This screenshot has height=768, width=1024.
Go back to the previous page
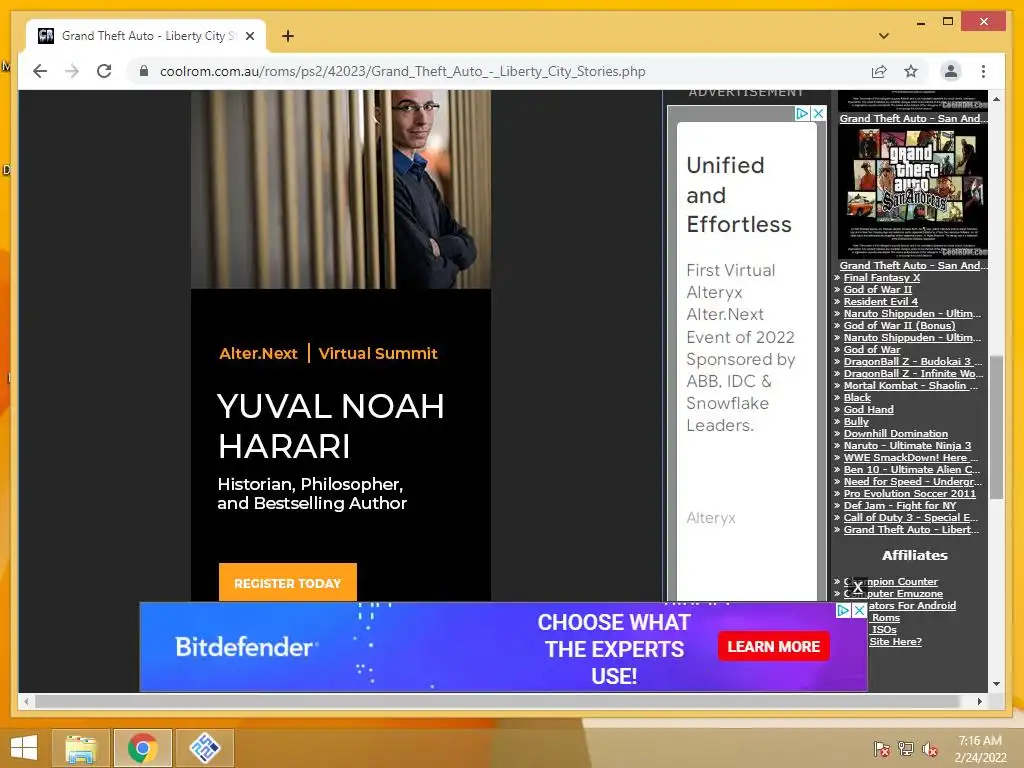(x=40, y=71)
